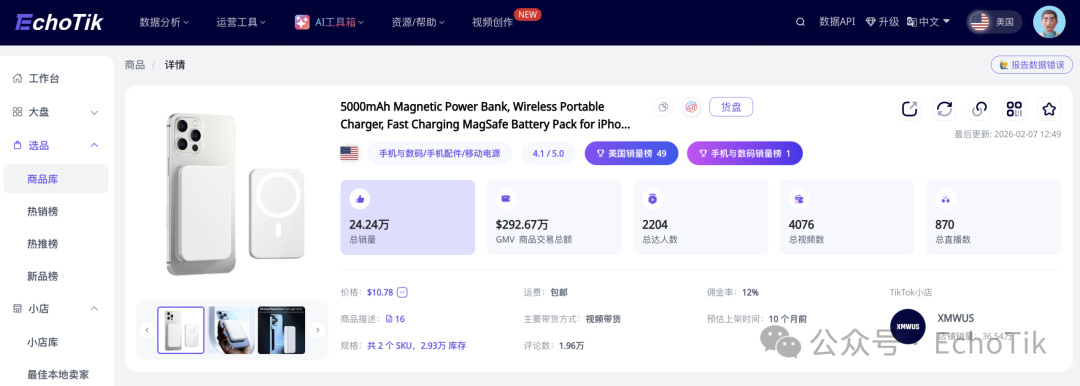
Task: Select the first white power bank thumbnail
Action: pyautogui.click(x=181, y=330)
